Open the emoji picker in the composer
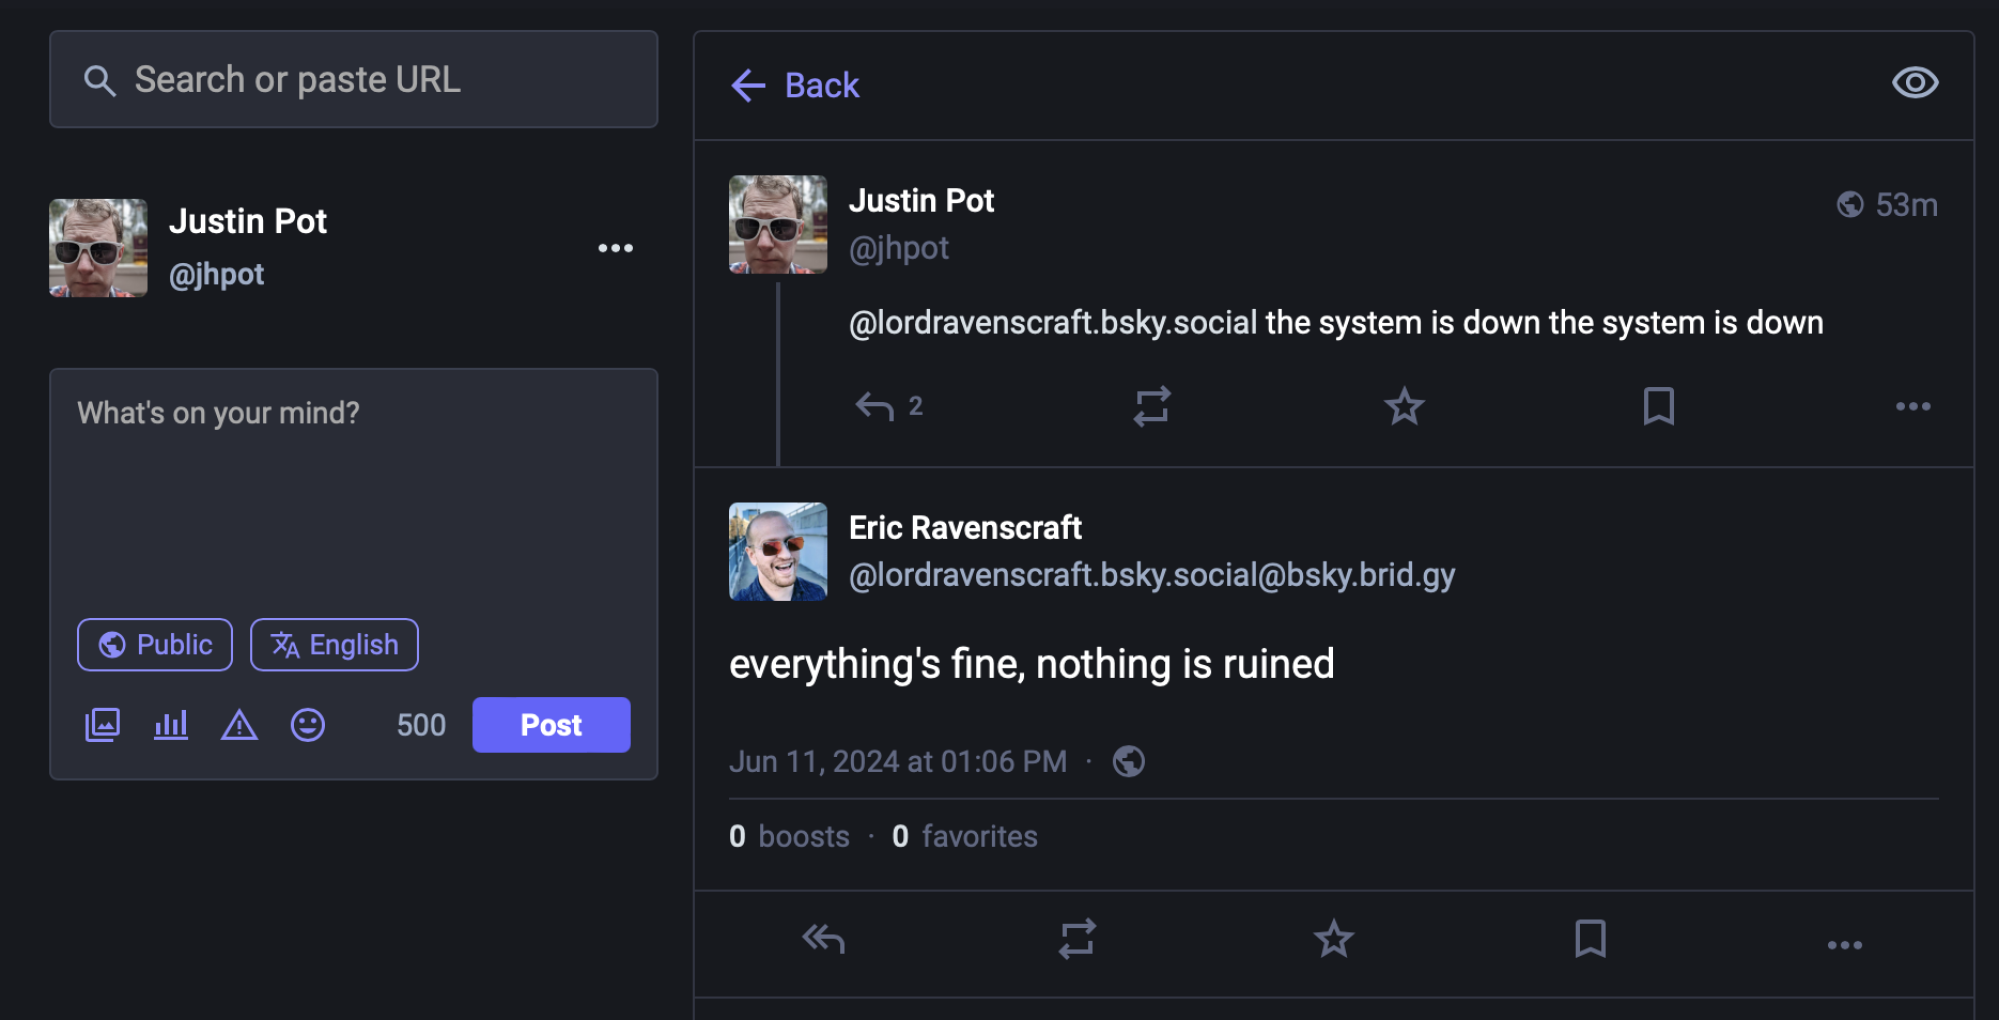The height and width of the screenshot is (1020, 1999). click(308, 725)
